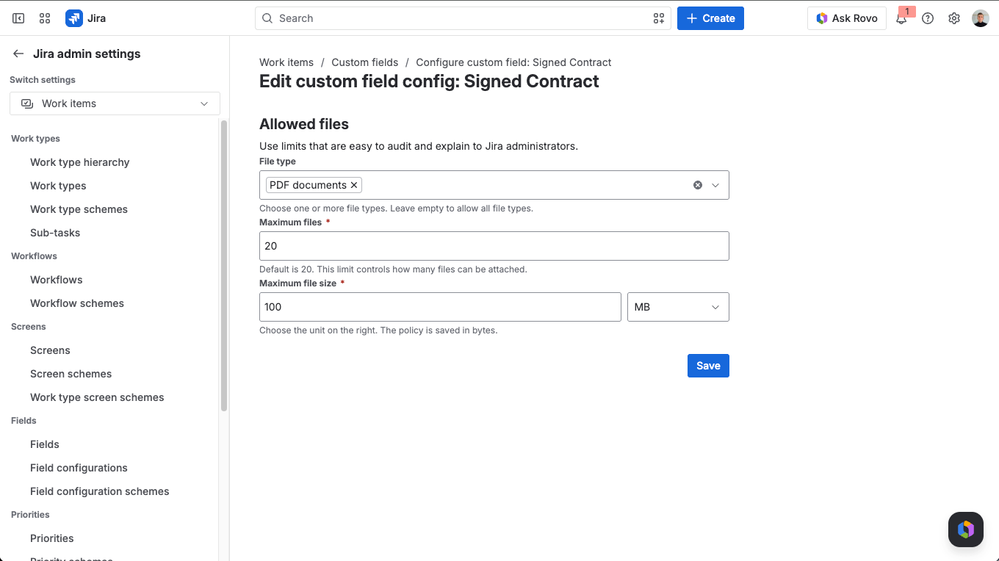Open Field configurations in the sidebar
The image size is (999, 561).
click(x=79, y=468)
